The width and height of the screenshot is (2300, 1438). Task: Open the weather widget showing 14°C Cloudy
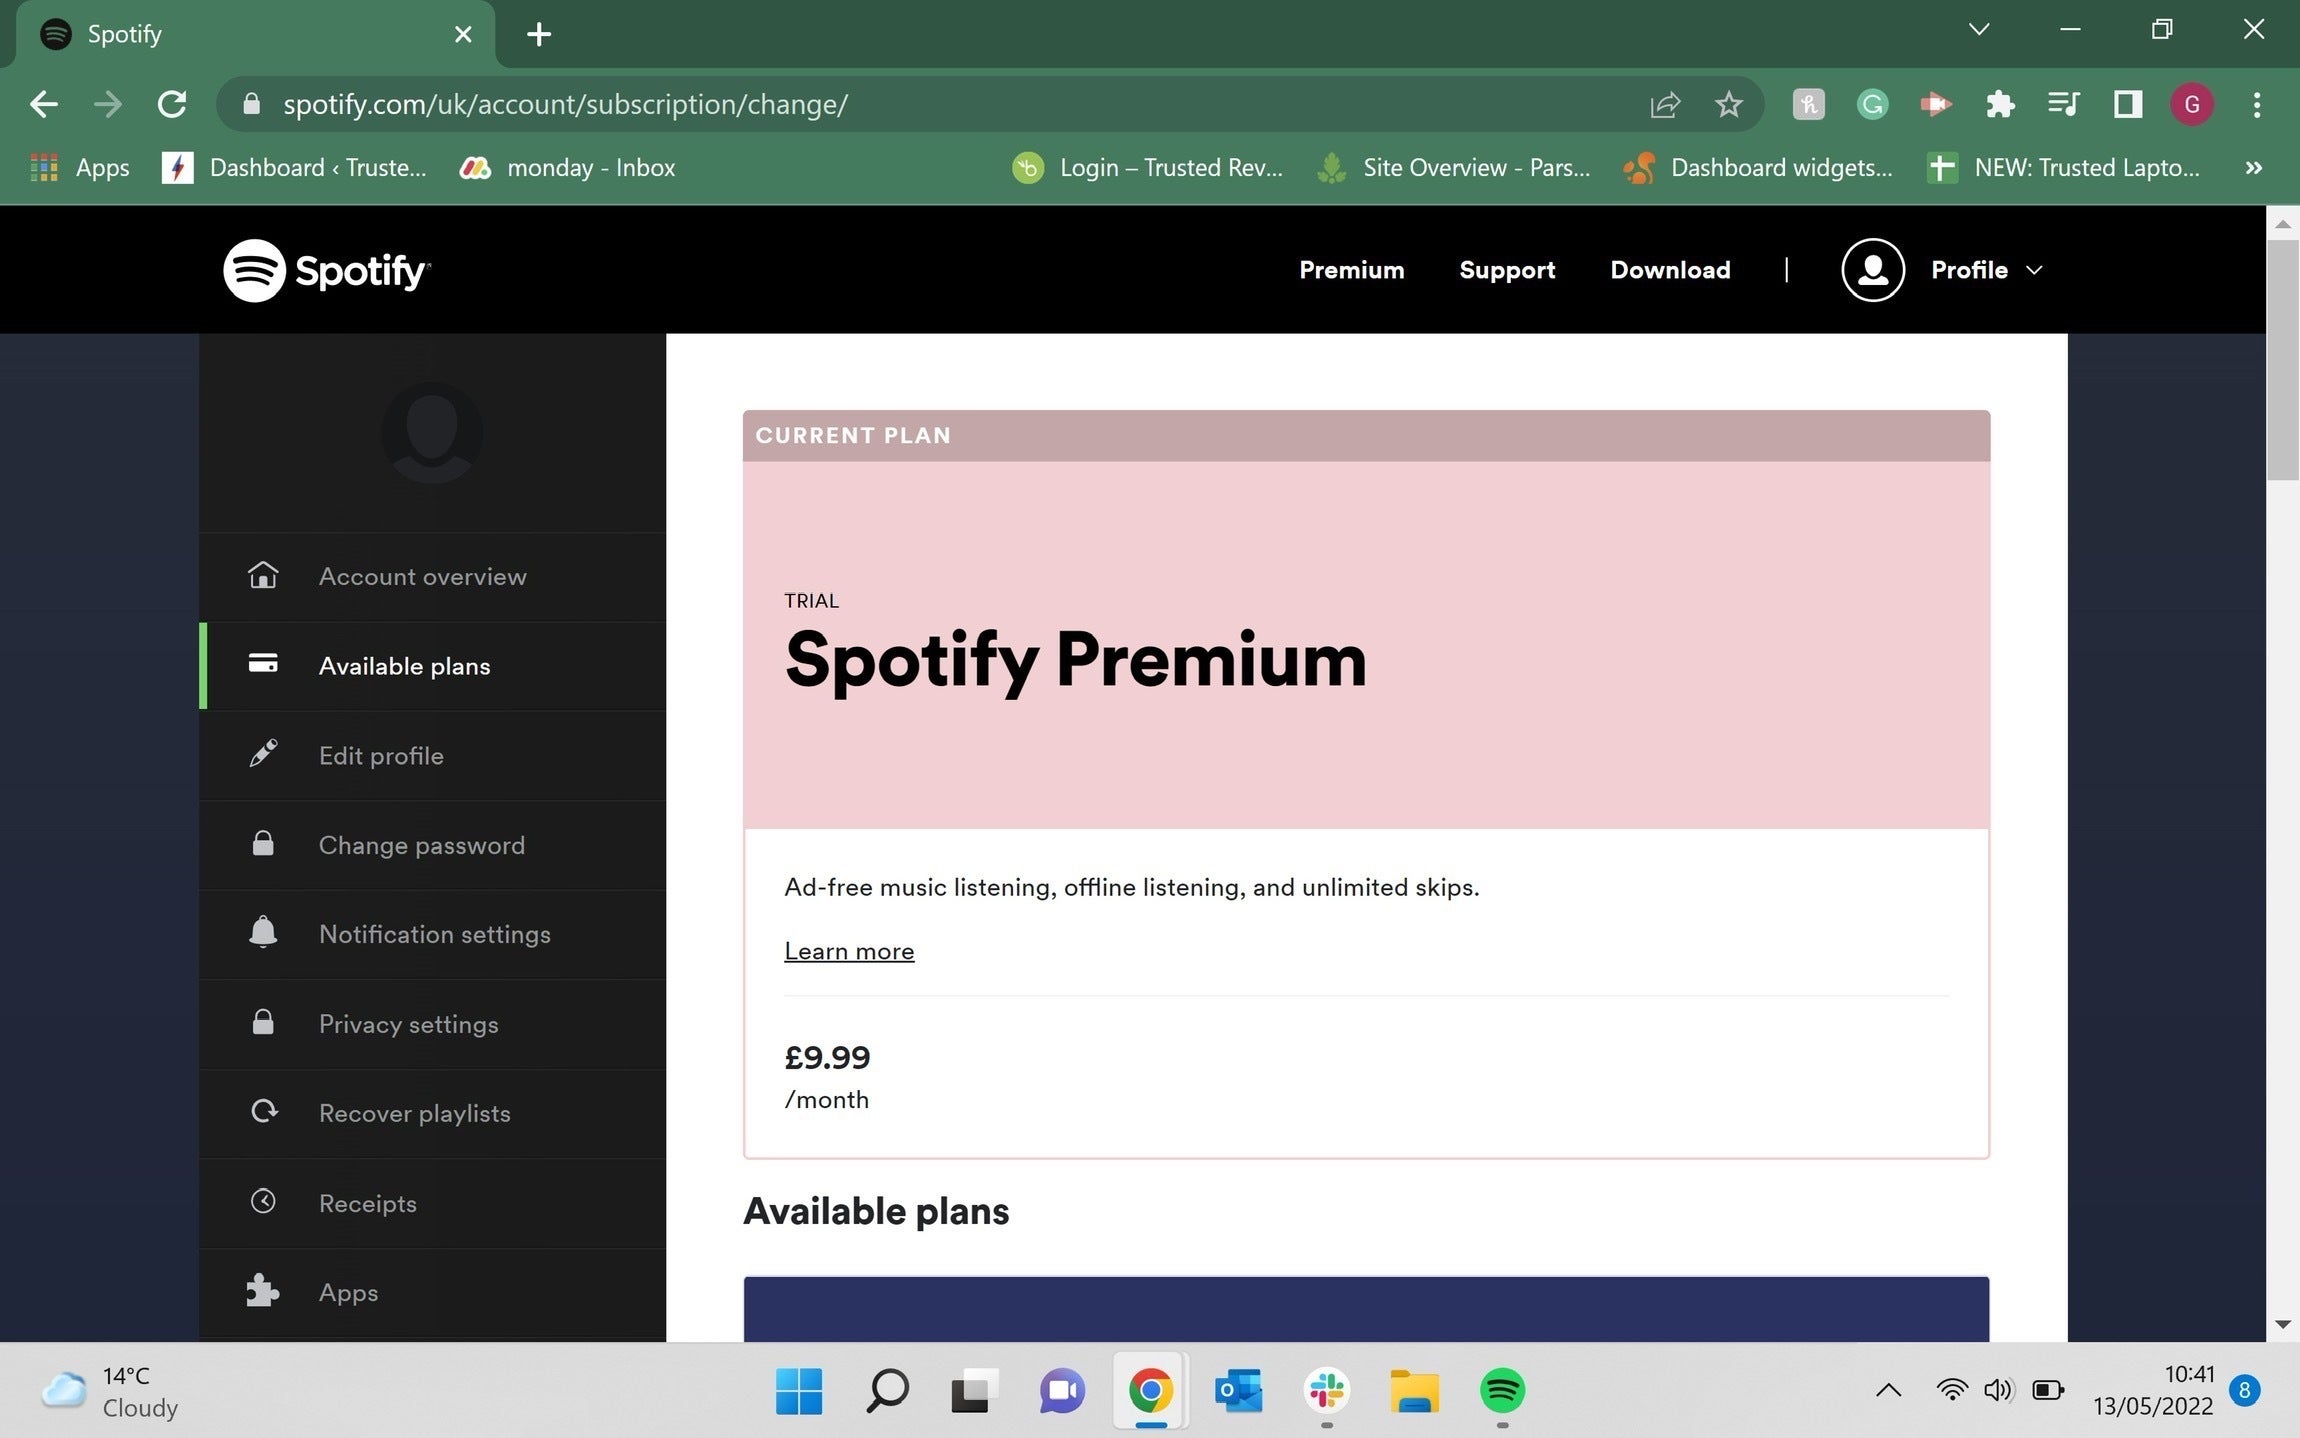coord(110,1391)
